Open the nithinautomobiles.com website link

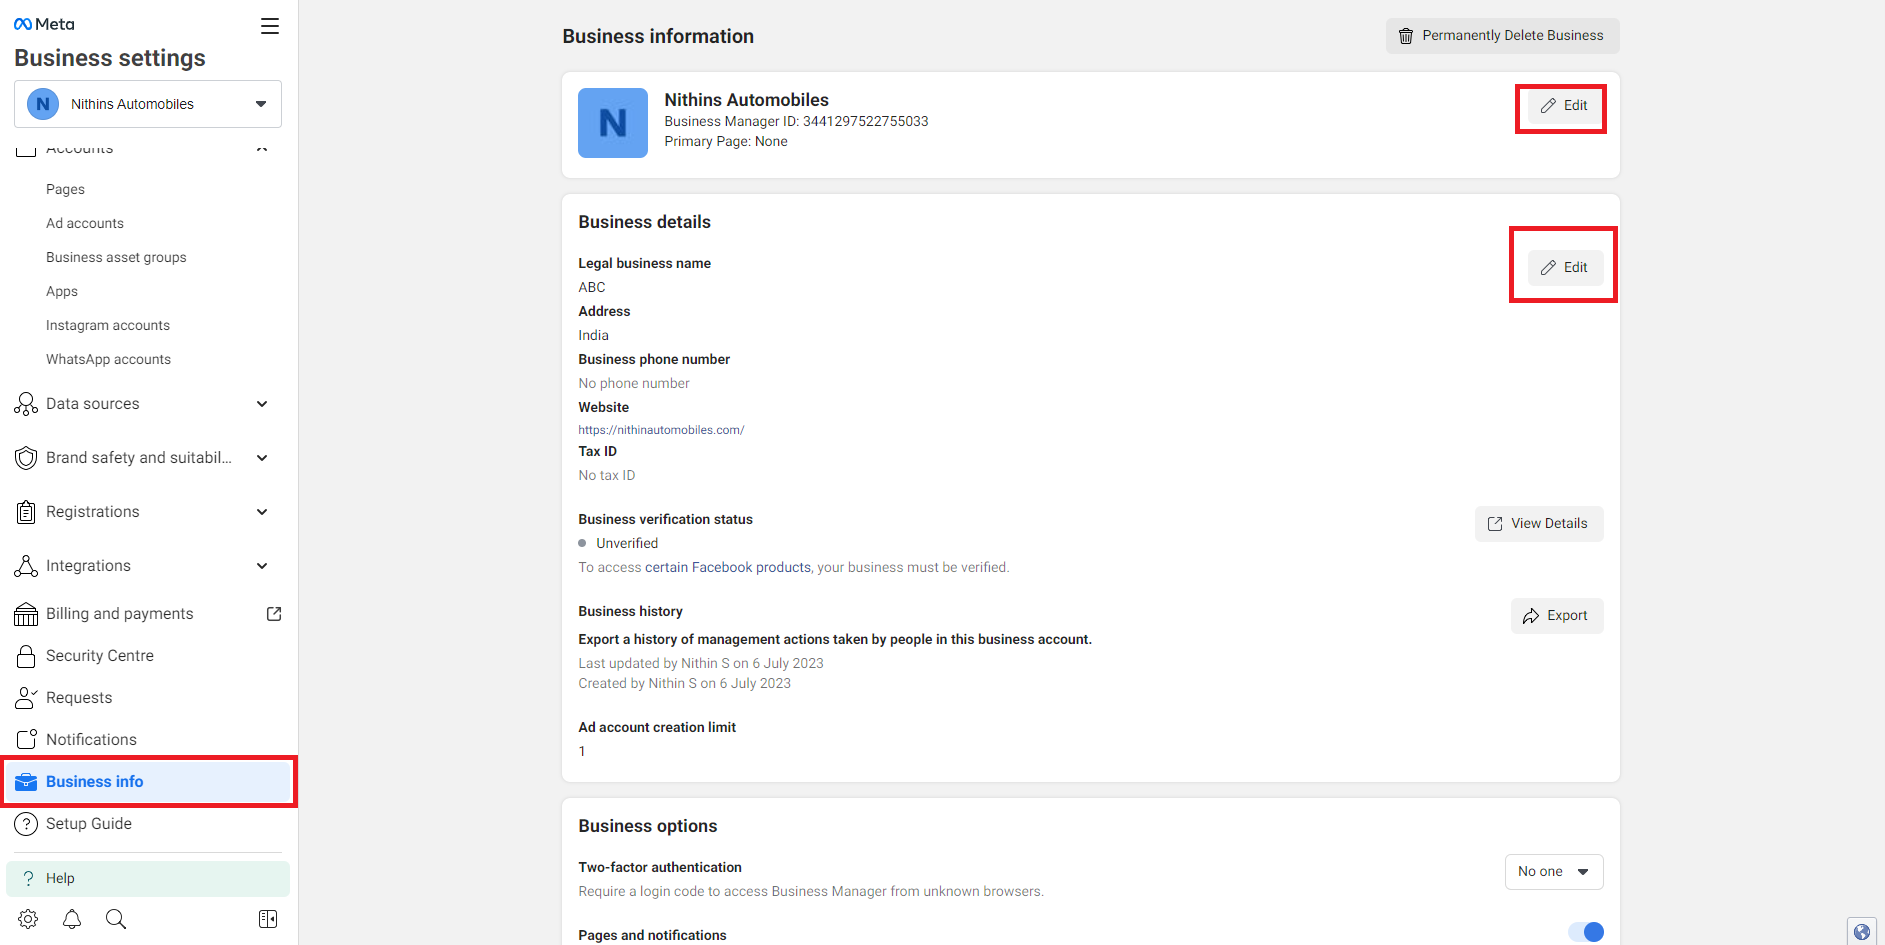coord(661,430)
